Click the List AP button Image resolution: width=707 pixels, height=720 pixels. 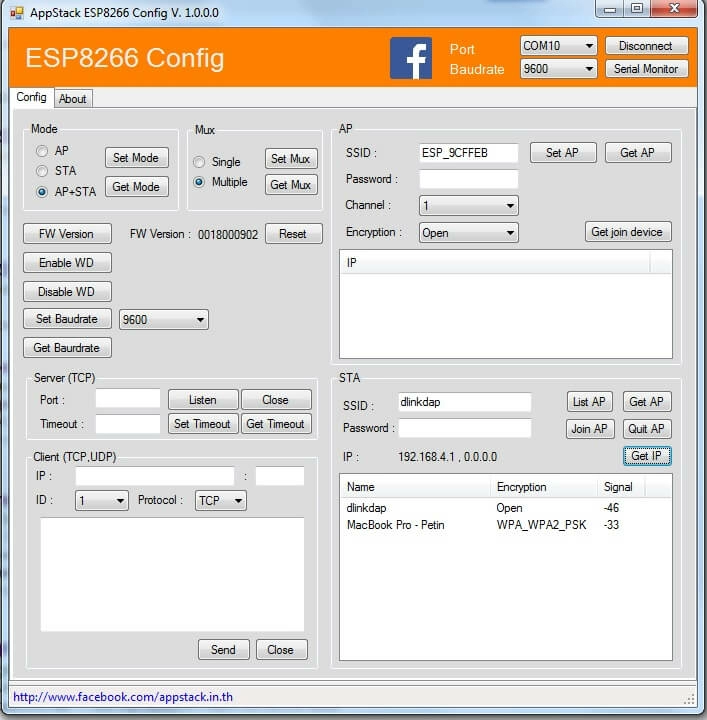(589, 402)
